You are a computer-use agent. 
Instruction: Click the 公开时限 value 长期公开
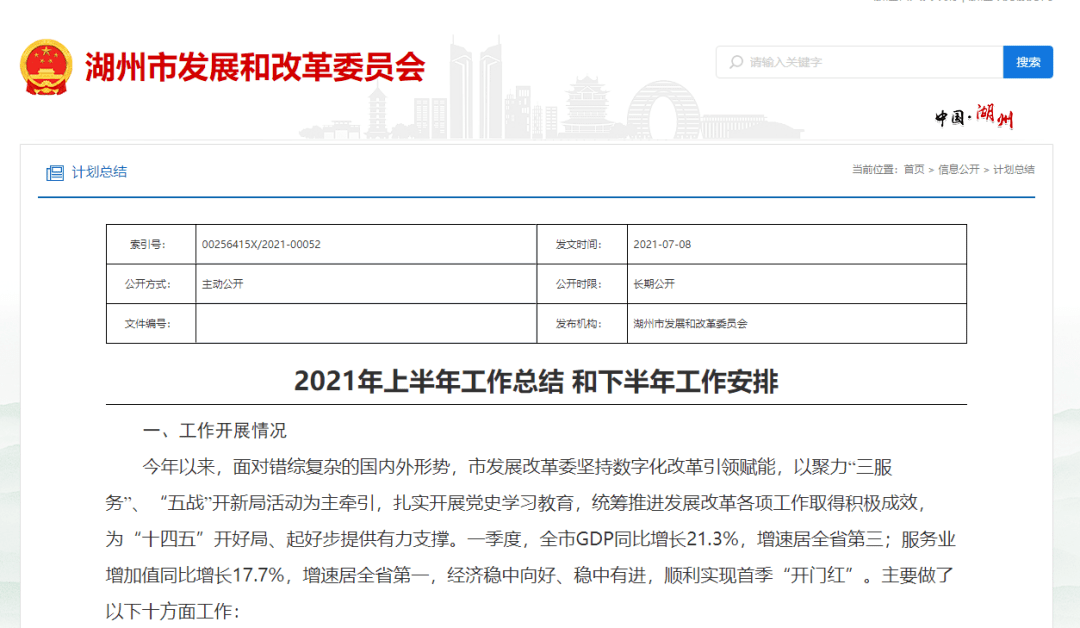pyautogui.click(x=652, y=283)
